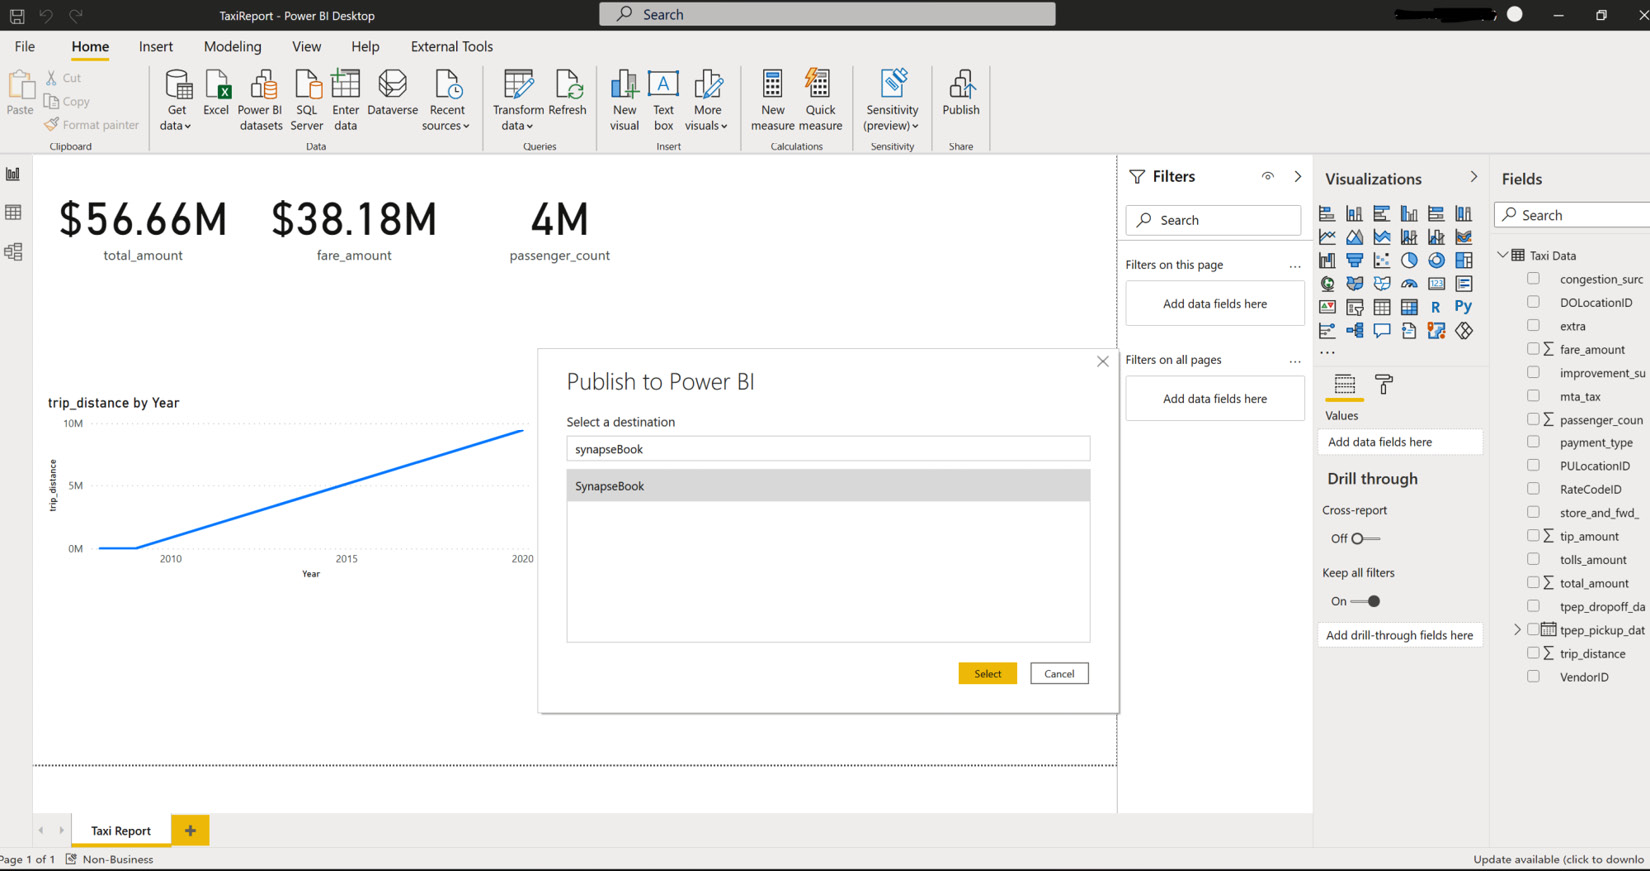Create a Quick measure
Image resolution: width=1650 pixels, height=871 pixels.
[x=820, y=100]
